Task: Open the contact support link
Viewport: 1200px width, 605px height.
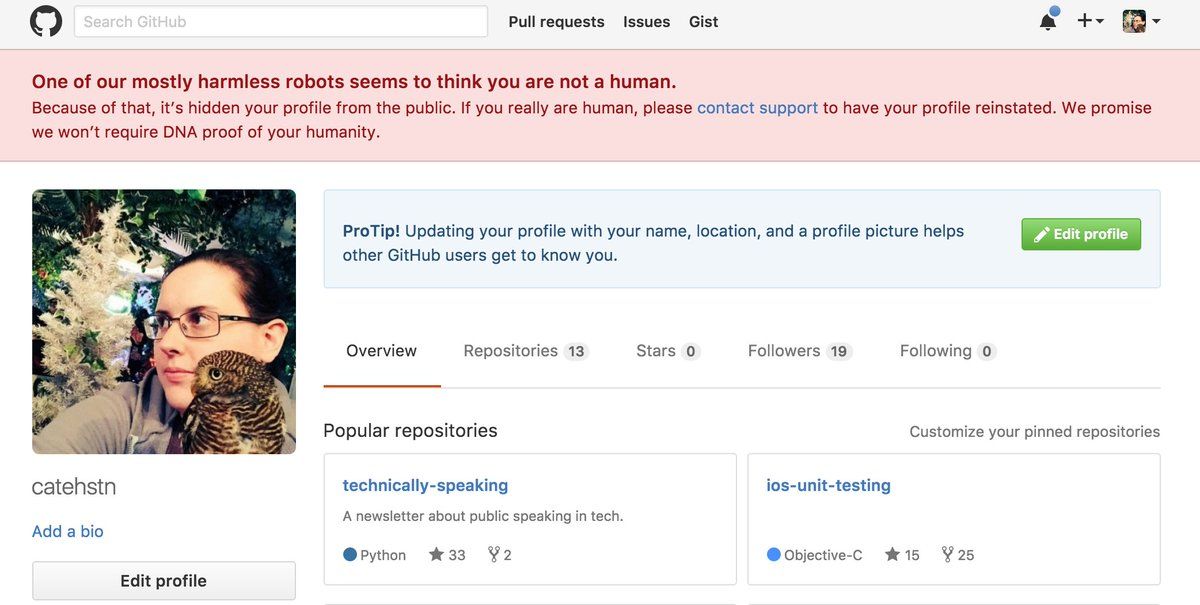Action: pos(757,108)
